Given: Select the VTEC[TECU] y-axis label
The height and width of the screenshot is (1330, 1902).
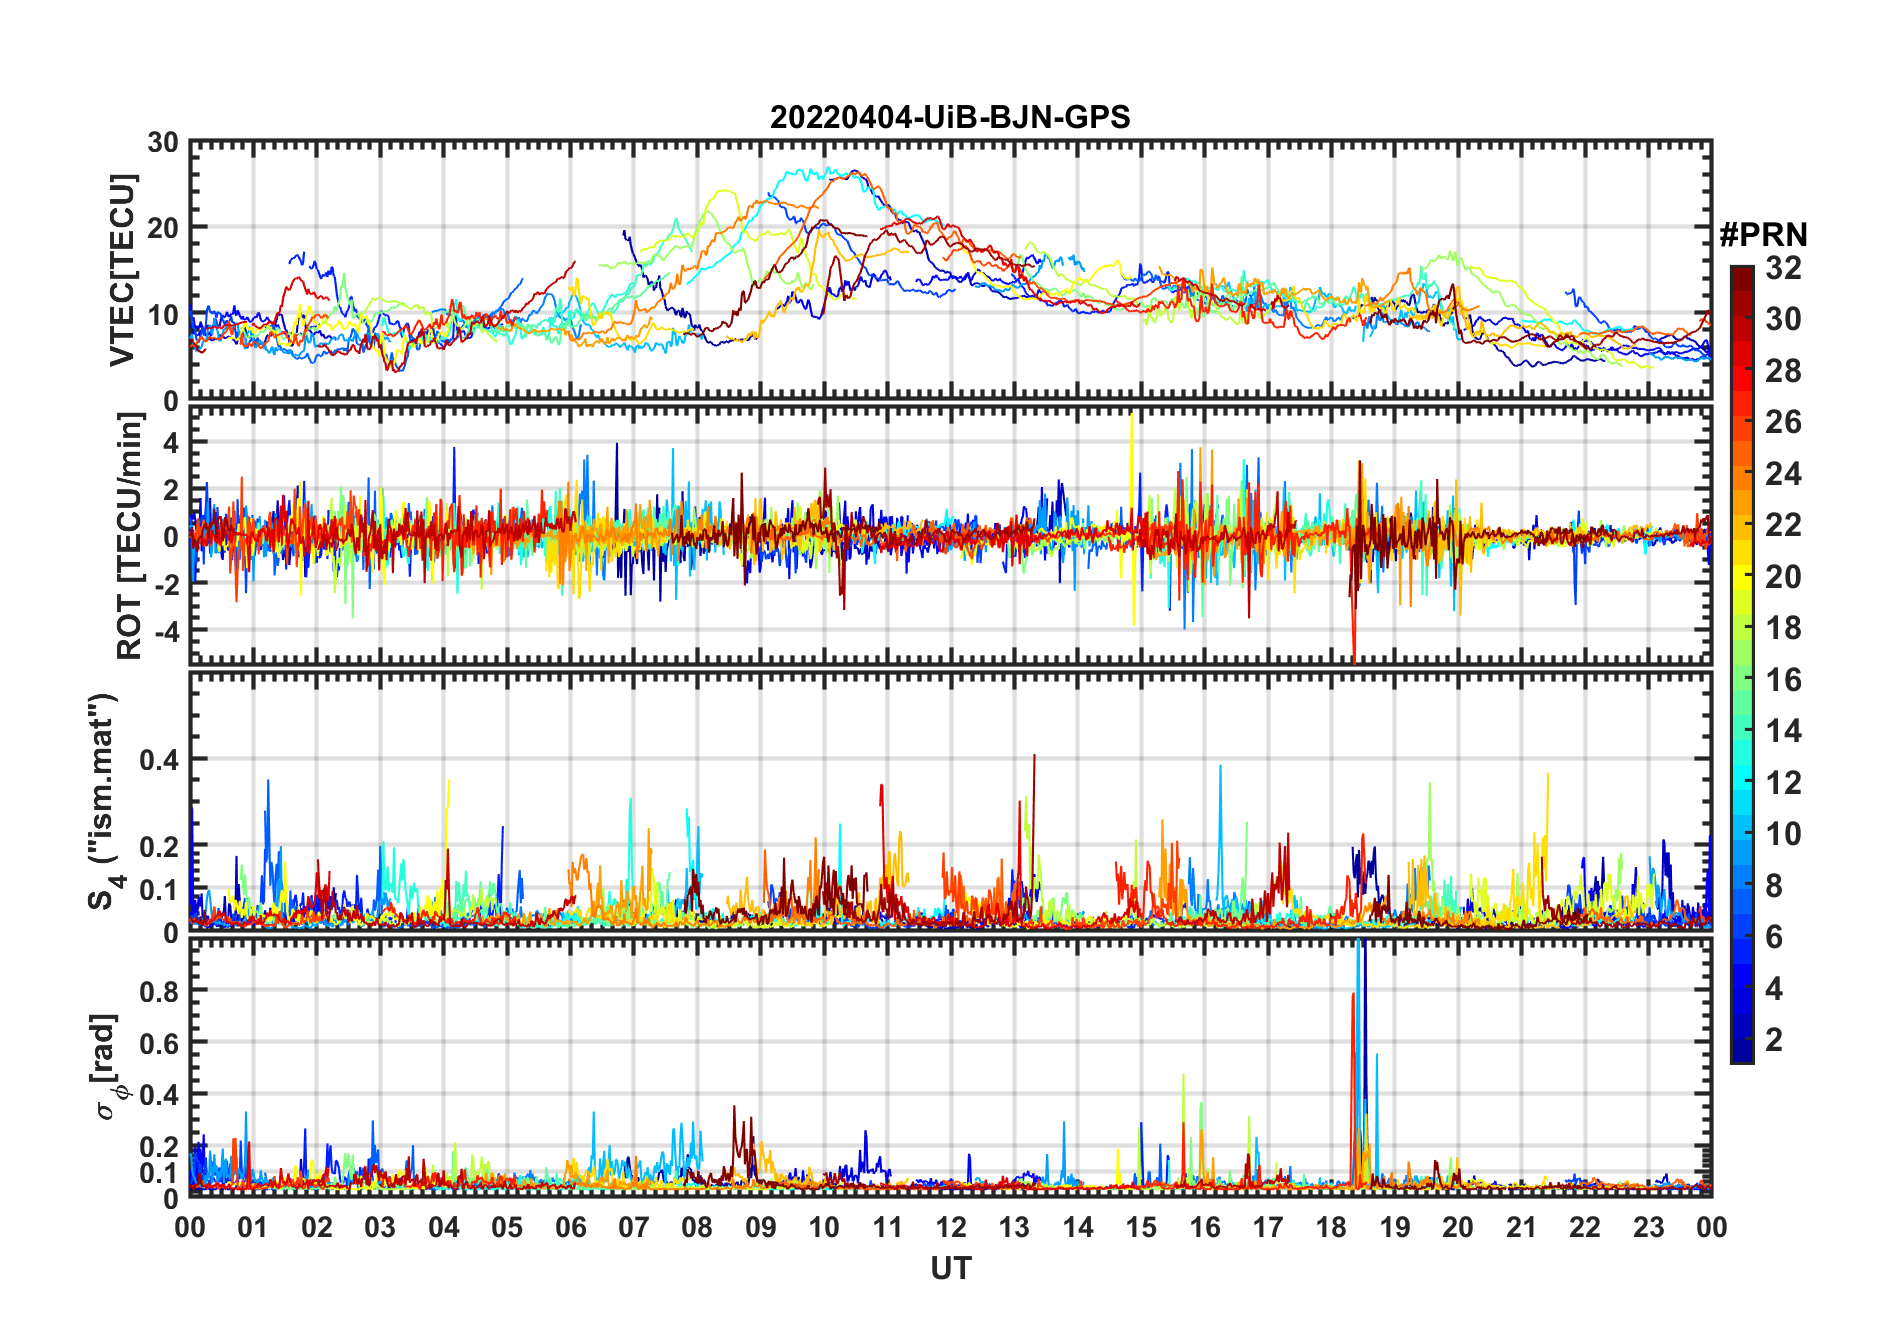Looking at the screenshot, I should 122,270.
